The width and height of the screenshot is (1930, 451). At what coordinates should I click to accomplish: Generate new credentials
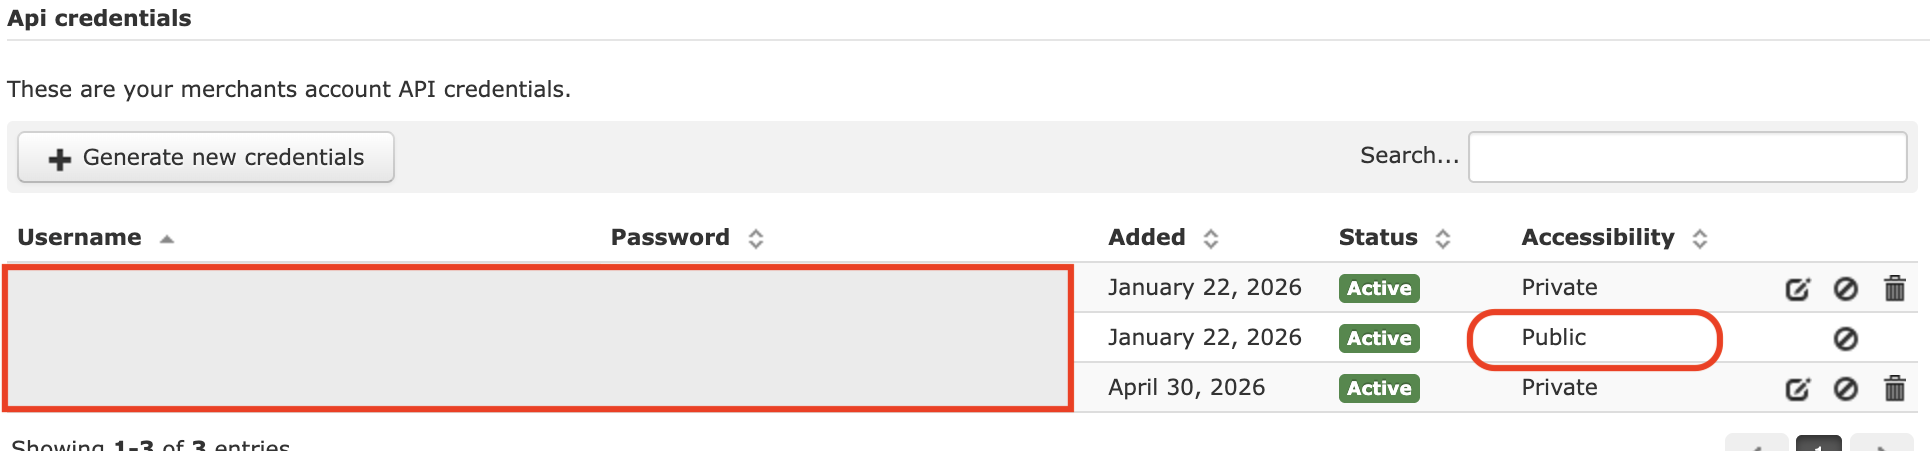206,157
